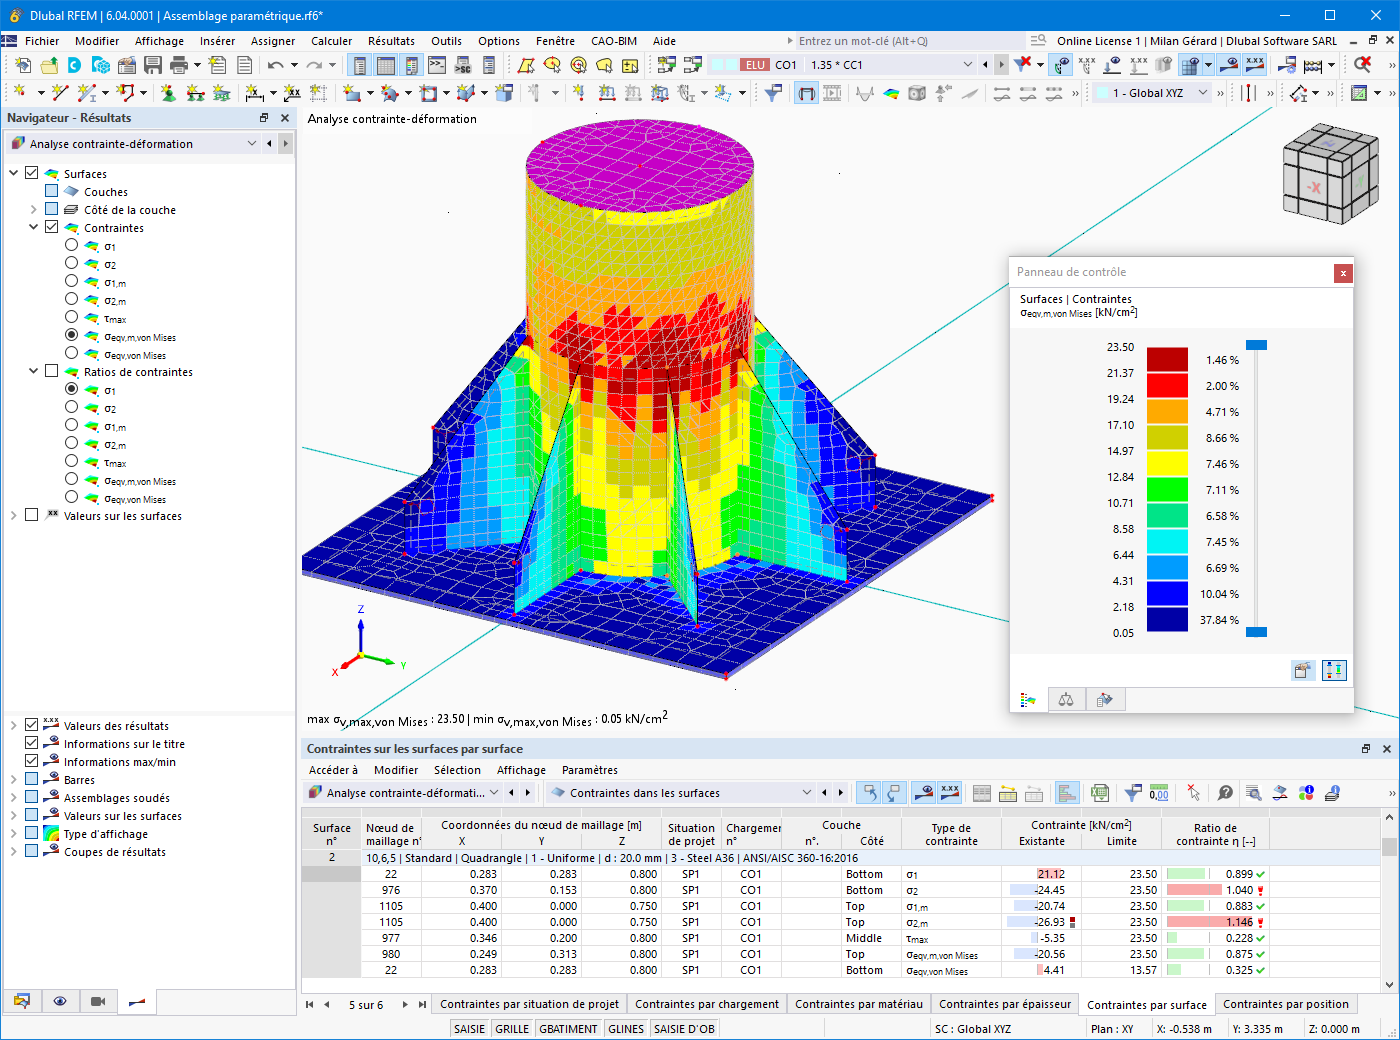Click the camera icon at navigator bottom
The image size is (1400, 1040).
pos(98,1001)
